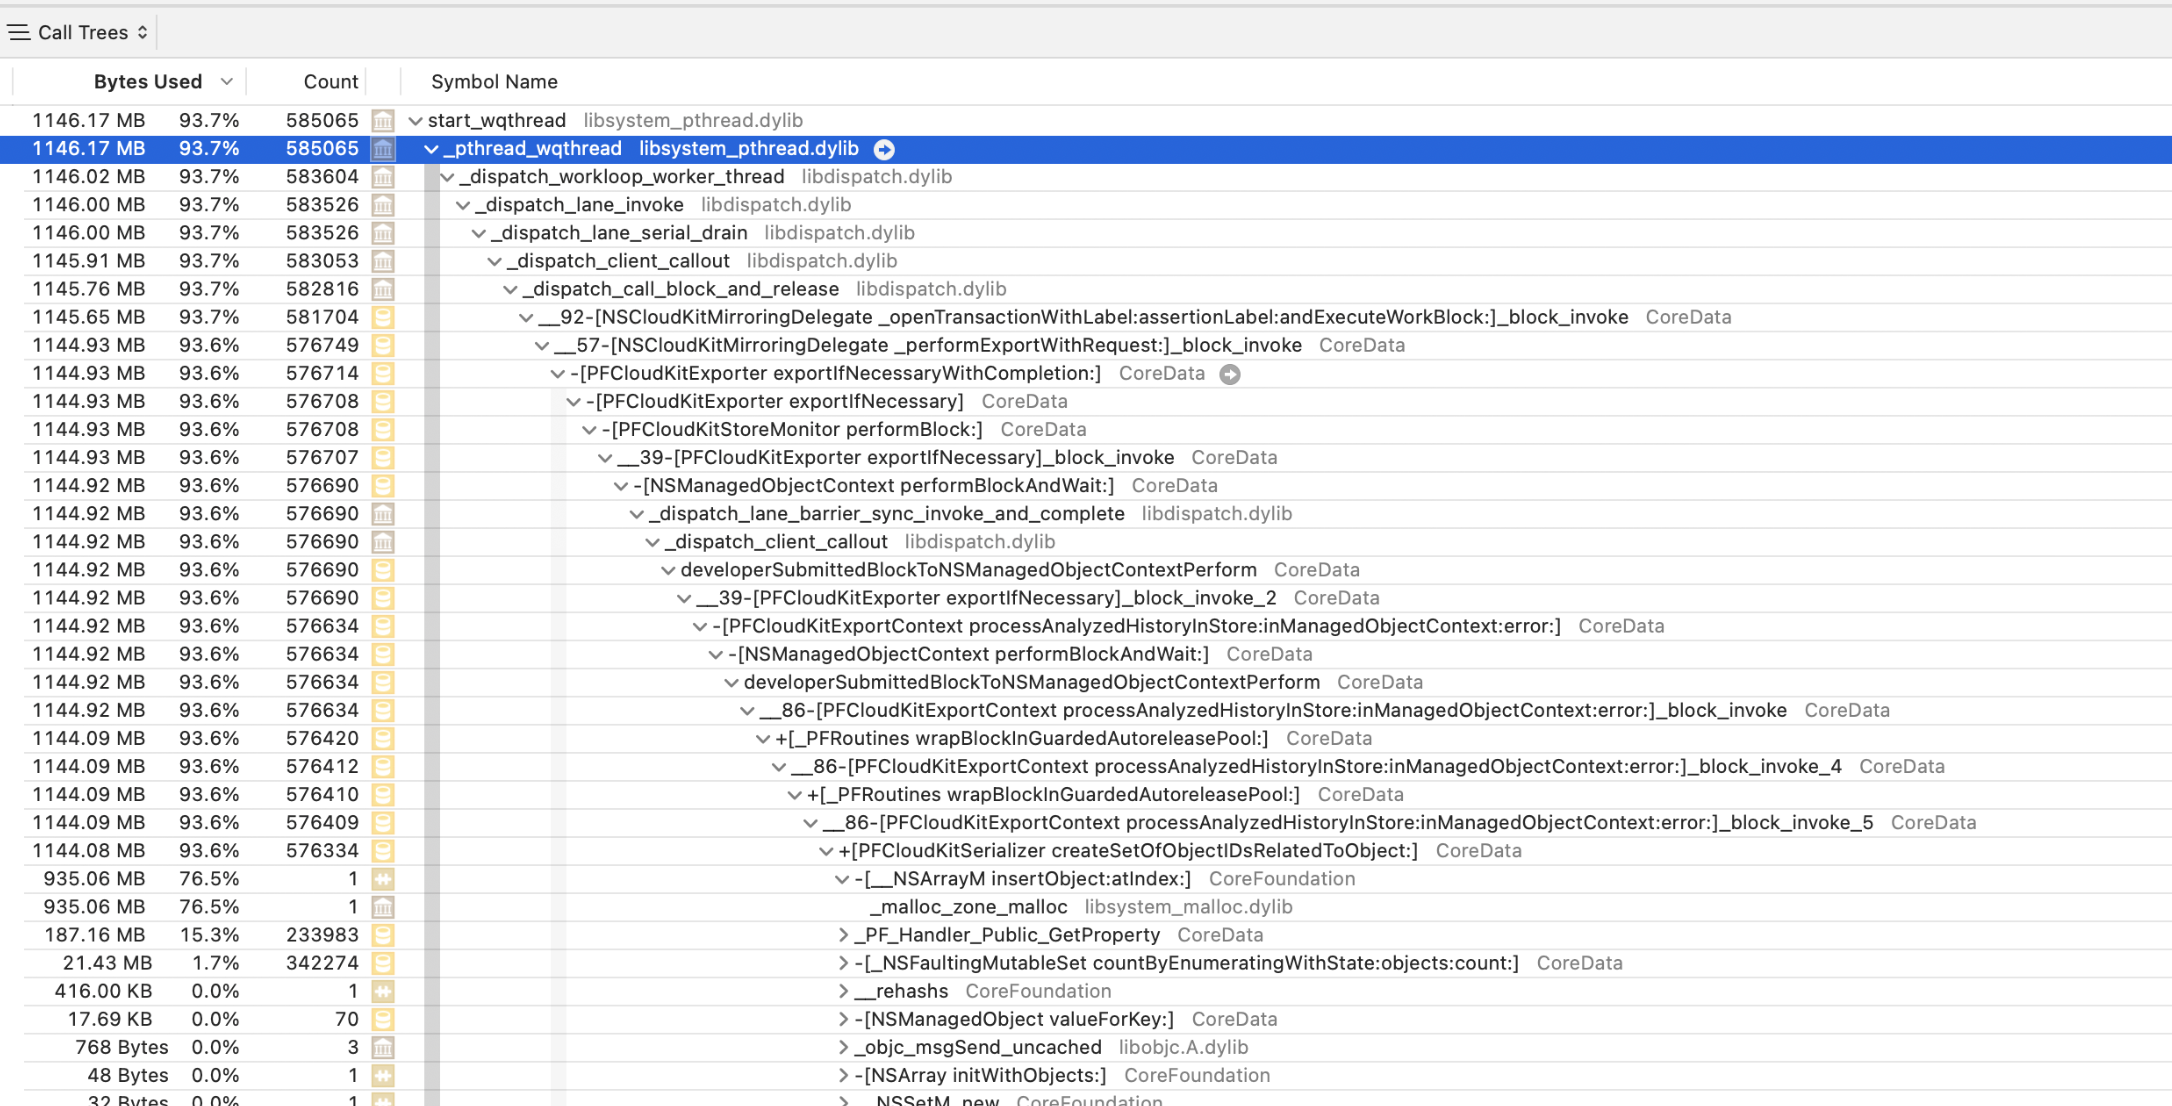The width and height of the screenshot is (2172, 1106).
Task: Expand the _PF_Handler_Public_GetProperty row
Action: click(x=843, y=935)
